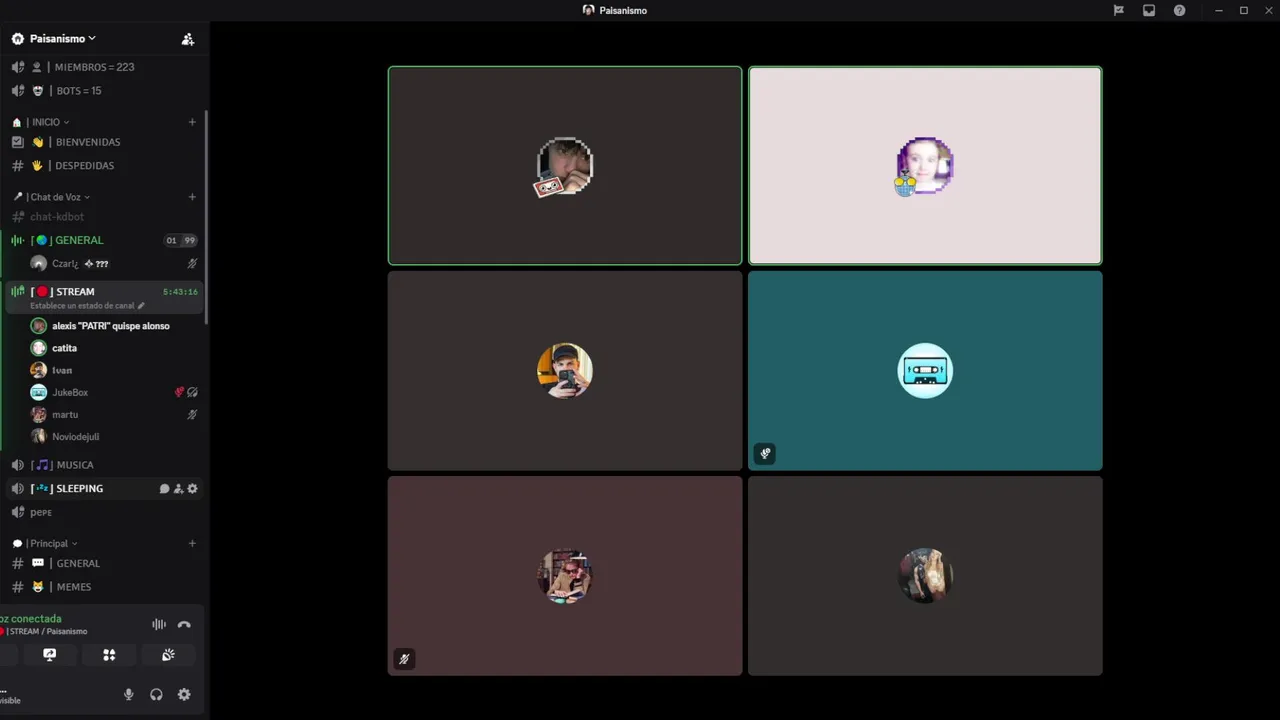Select the JukeBox cassette participant tile
Image resolution: width=1280 pixels, height=720 pixels.
(x=925, y=371)
